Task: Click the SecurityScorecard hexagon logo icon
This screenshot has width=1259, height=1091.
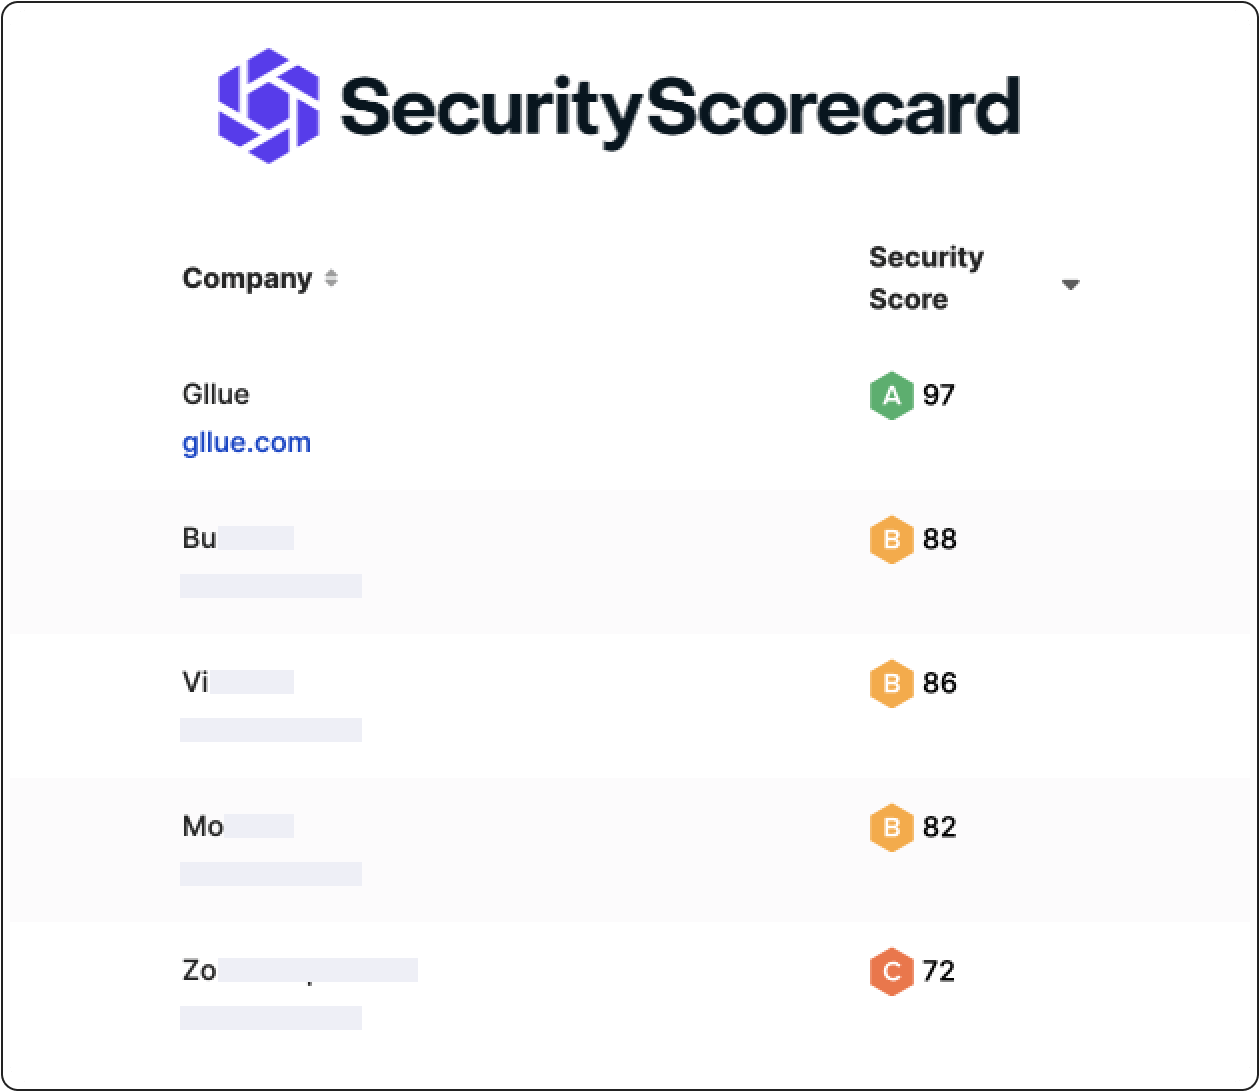Action: click(269, 106)
